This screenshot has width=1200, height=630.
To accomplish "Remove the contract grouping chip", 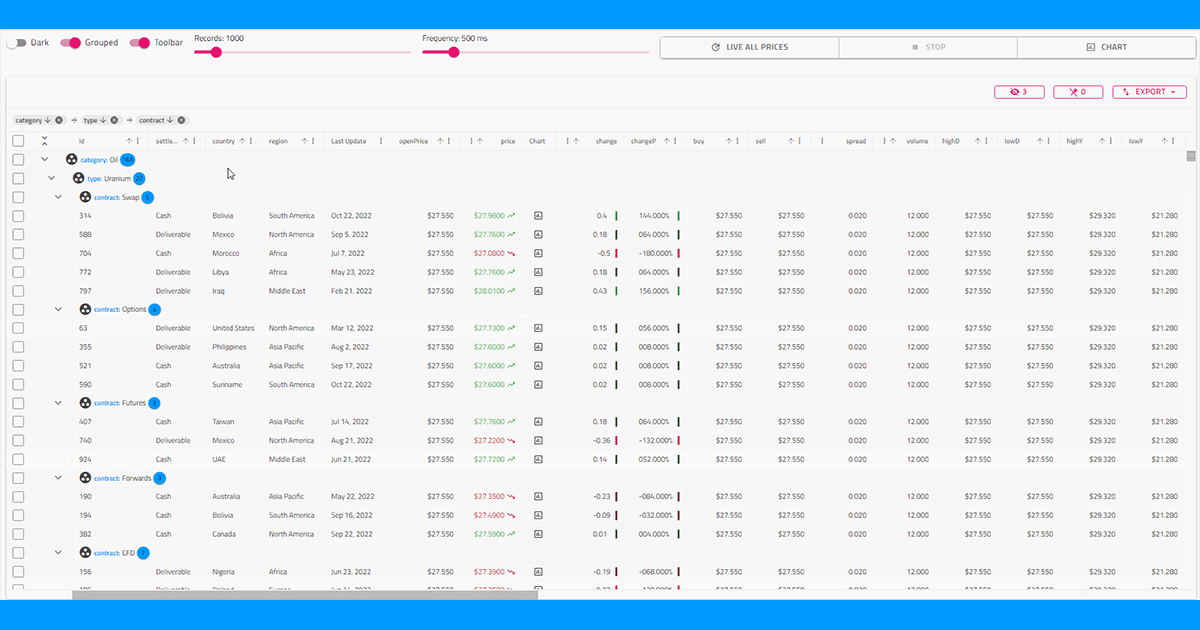I will point(183,120).
